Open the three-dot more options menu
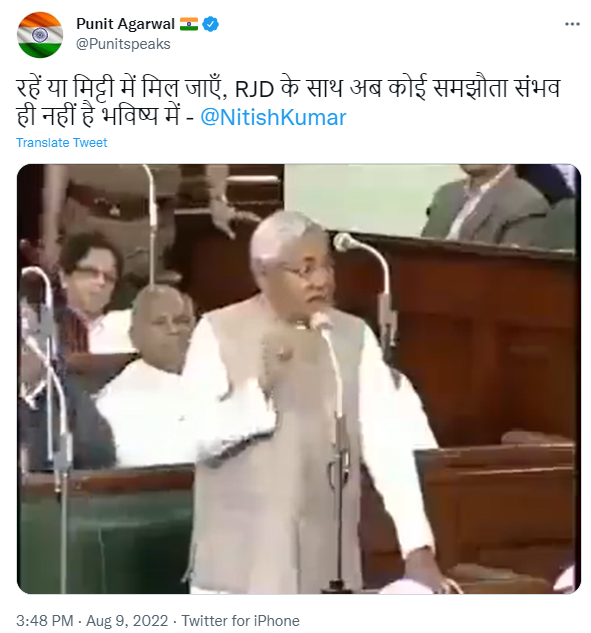The image size is (591, 633). [572, 24]
